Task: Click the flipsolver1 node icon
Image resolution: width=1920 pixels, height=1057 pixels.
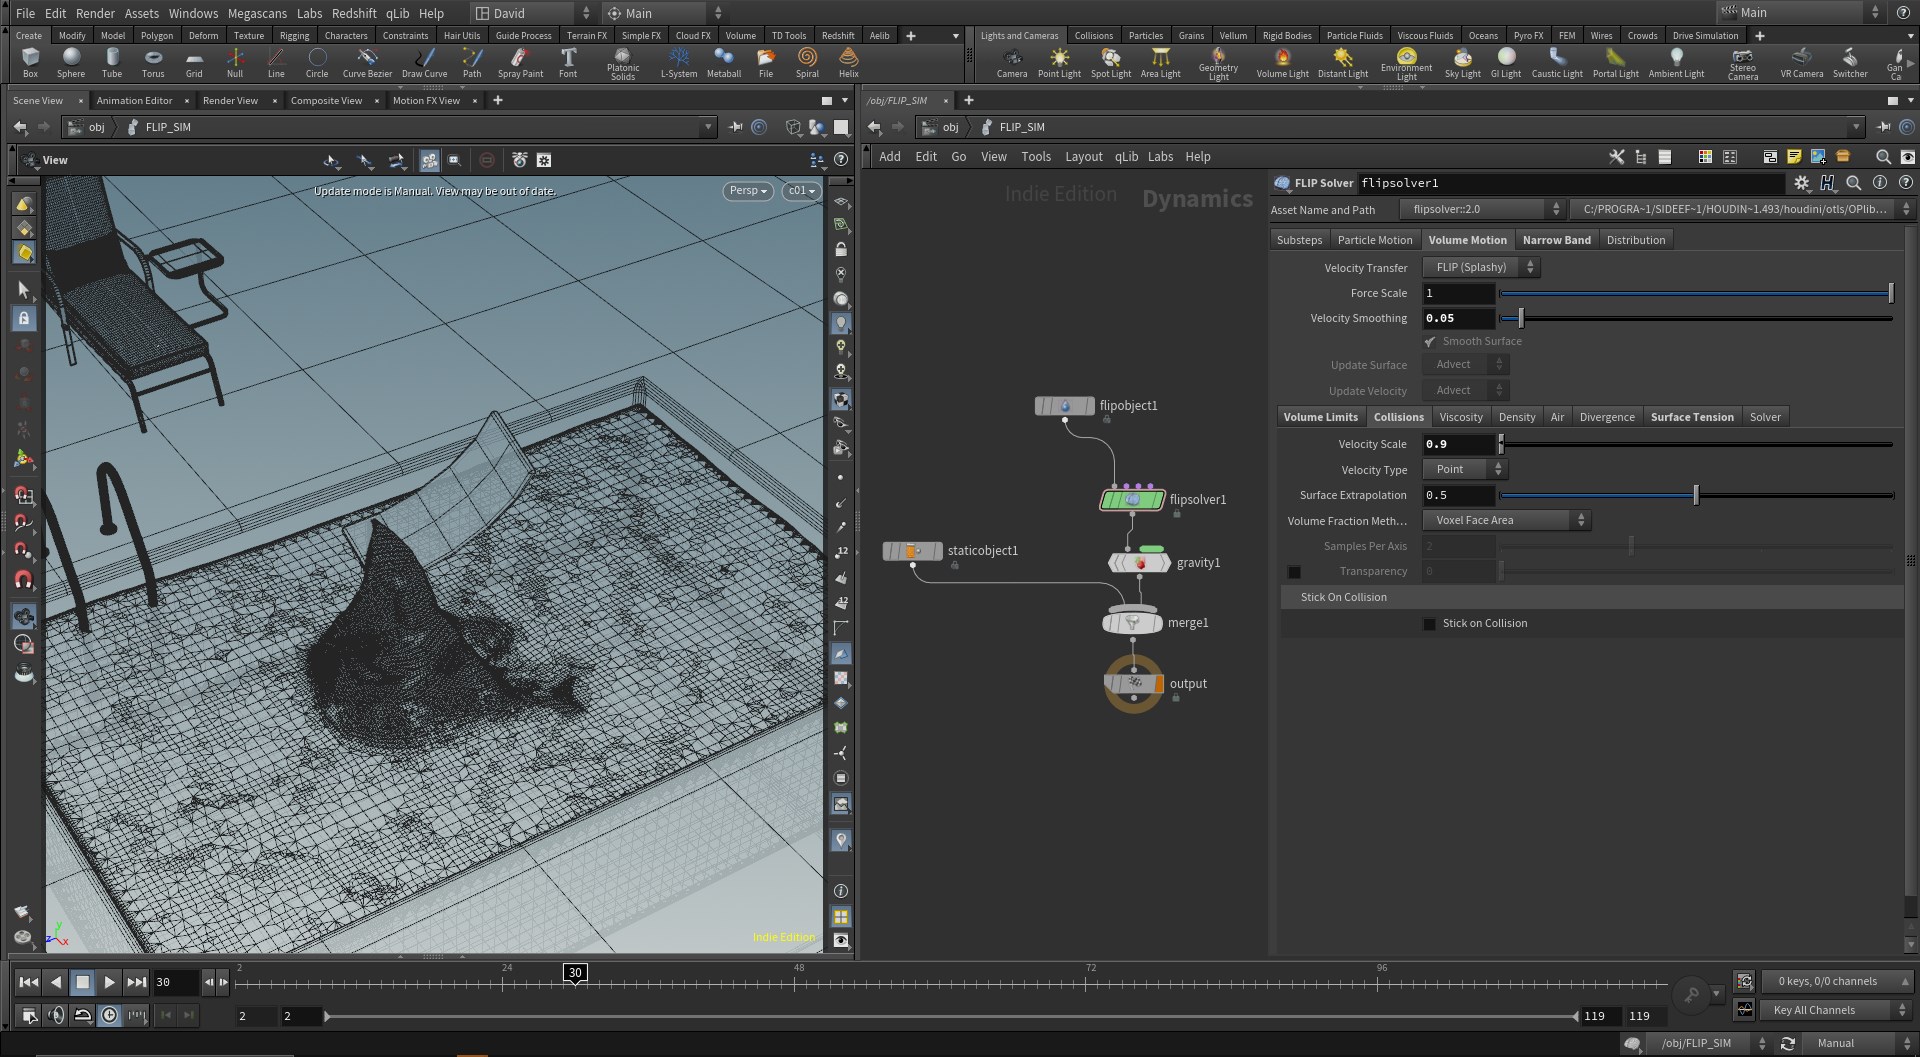Action: tap(1132, 499)
